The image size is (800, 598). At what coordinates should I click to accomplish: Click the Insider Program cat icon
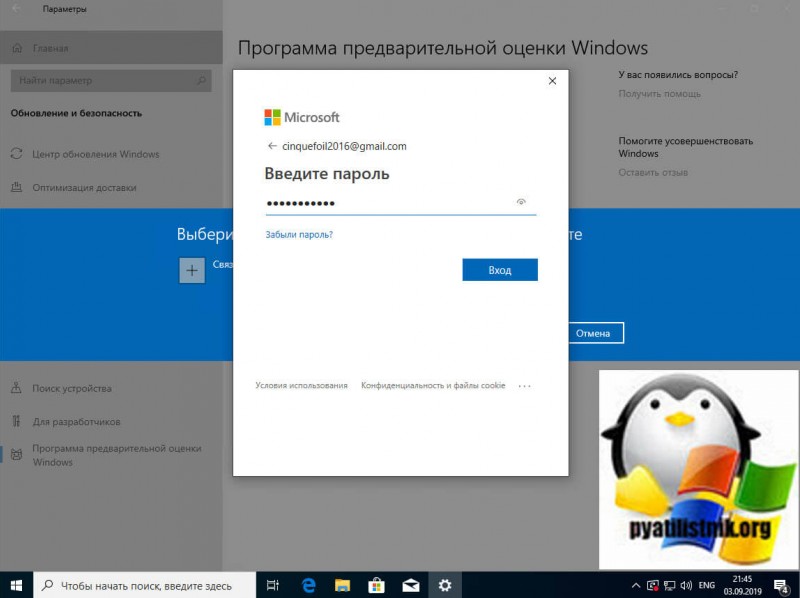tap(16, 455)
